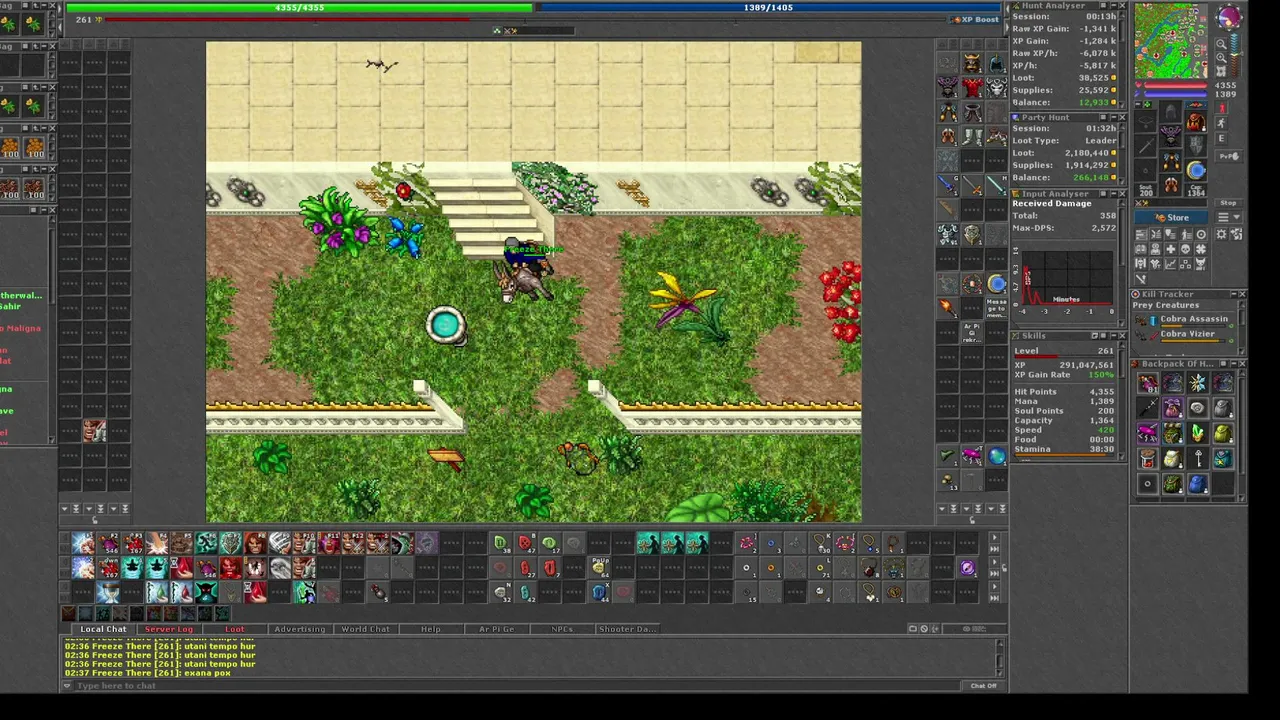This screenshot has width=1280, height=720.
Task: Toggle the PvP mode button
Action: (1229, 156)
